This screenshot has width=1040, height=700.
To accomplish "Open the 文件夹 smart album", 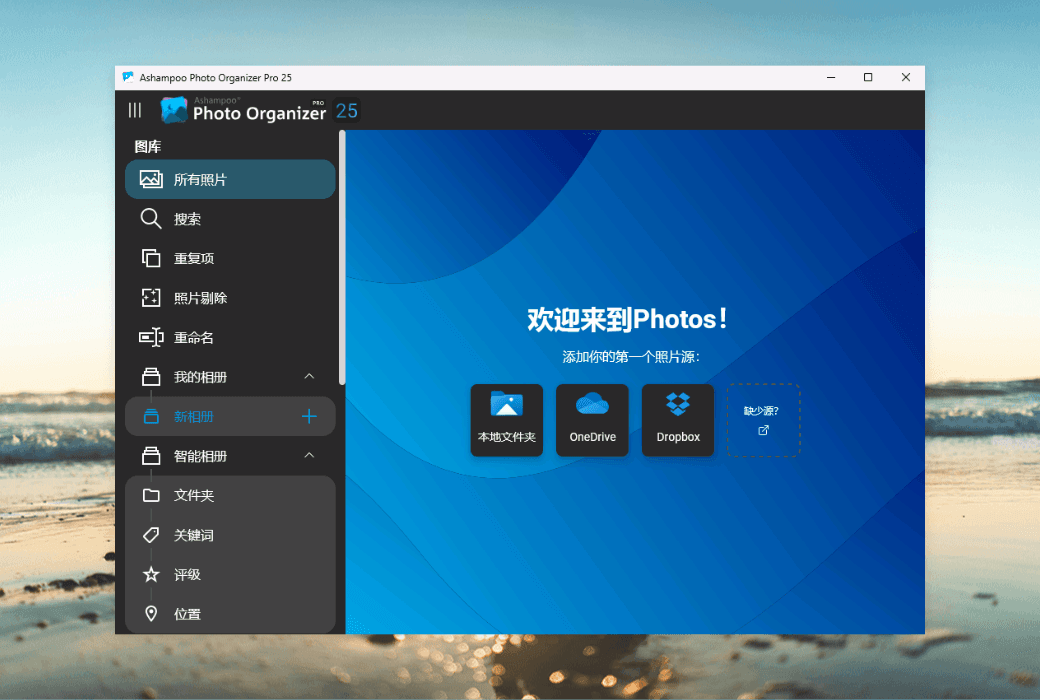I will 230,496.
